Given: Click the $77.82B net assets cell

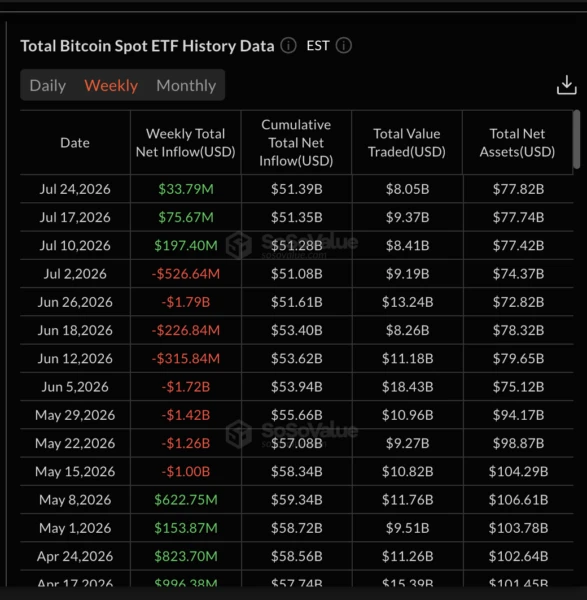Looking at the screenshot, I should coord(519,189).
